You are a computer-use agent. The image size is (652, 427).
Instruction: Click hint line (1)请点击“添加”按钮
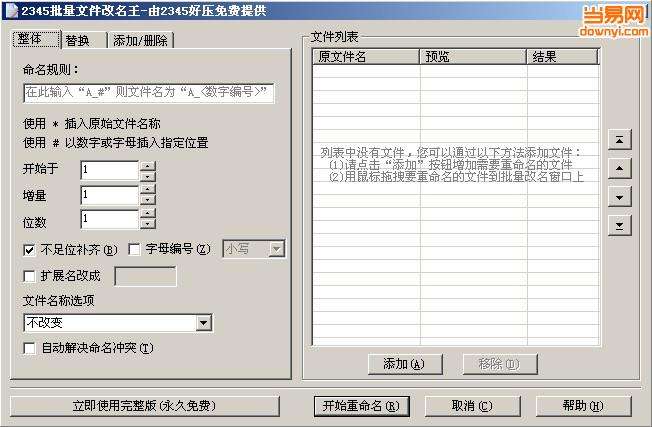(451, 165)
